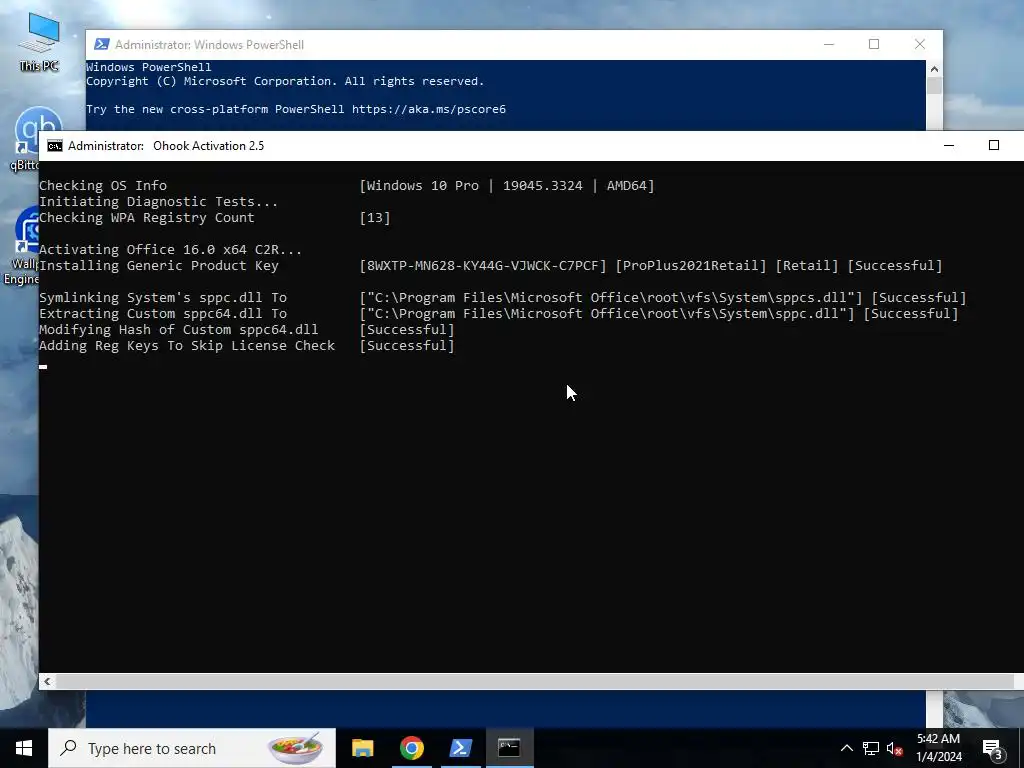
Task: Maximize the Ohook Activation window
Action: [x=994, y=146]
